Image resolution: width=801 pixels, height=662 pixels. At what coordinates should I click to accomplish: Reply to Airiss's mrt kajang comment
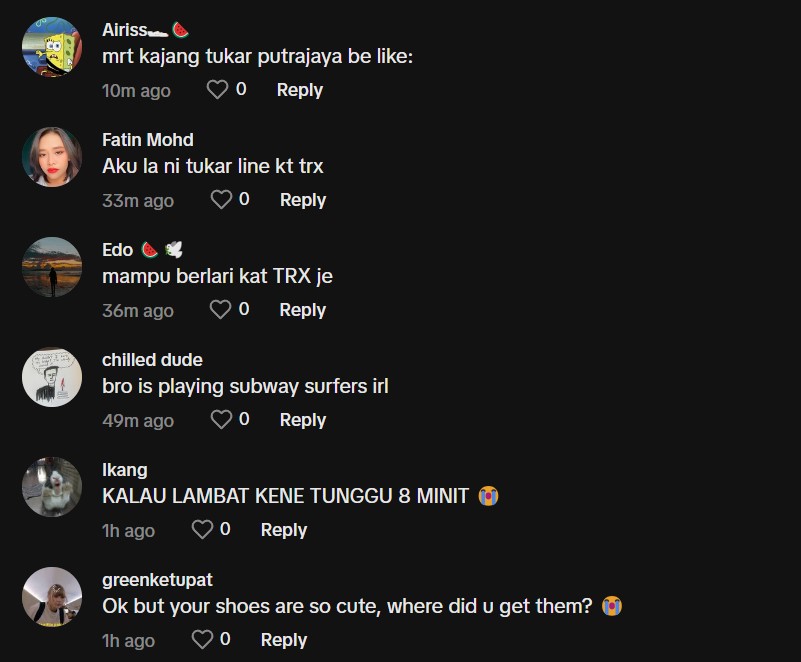coord(299,90)
